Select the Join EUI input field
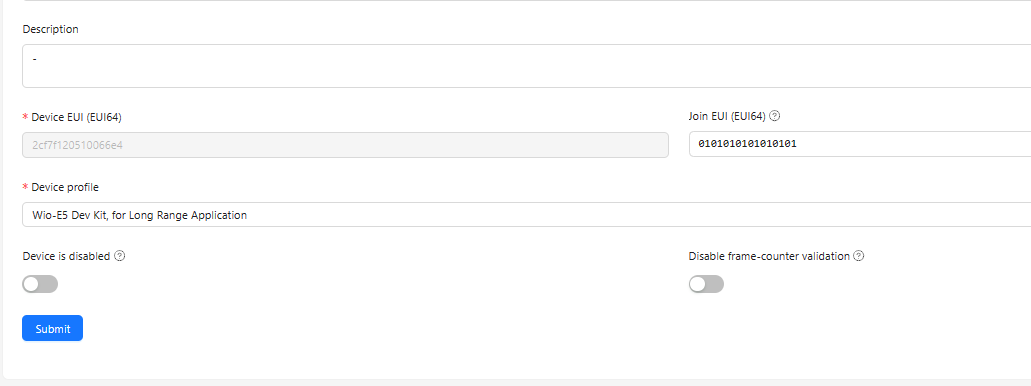The height and width of the screenshot is (386, 1031). click(x=860, y=144)
